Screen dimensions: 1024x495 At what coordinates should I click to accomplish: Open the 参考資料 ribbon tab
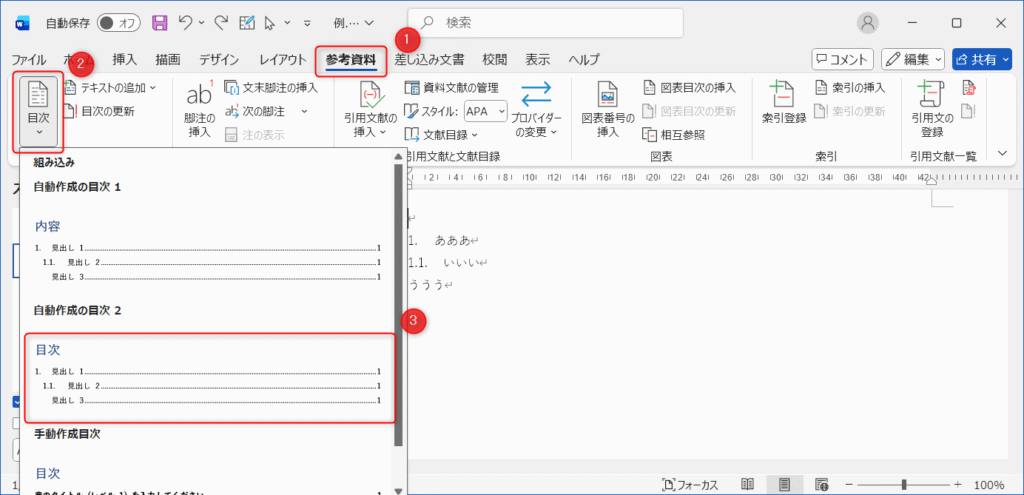351,60
